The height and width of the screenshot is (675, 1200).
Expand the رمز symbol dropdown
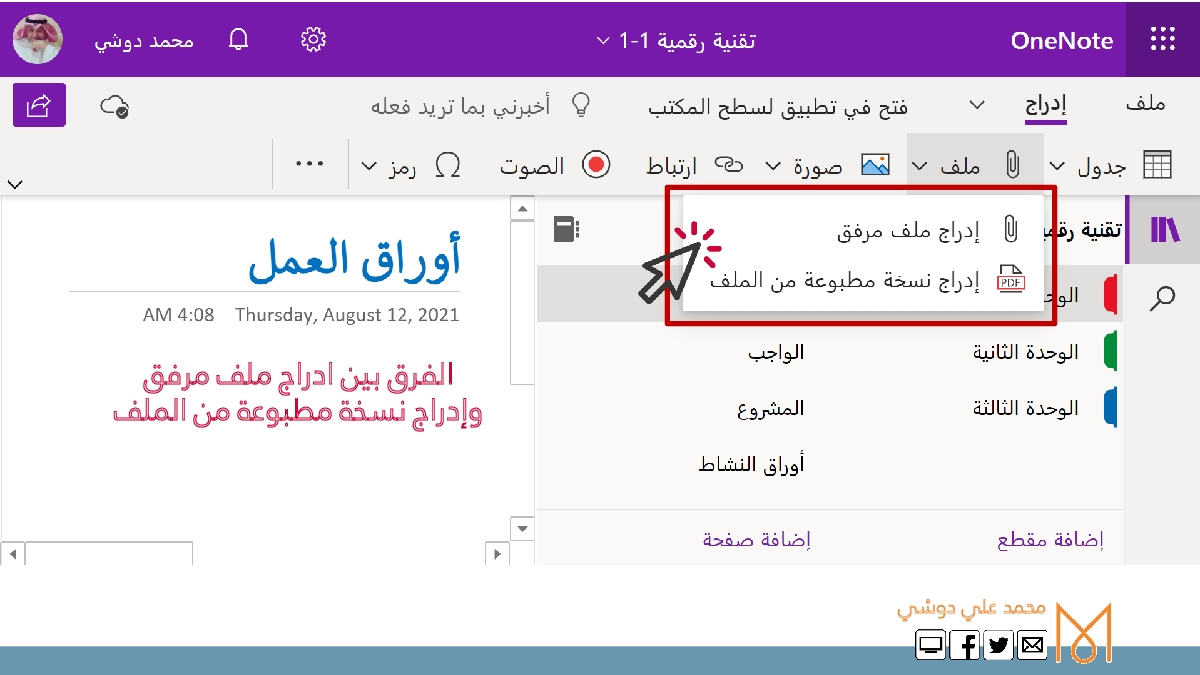tap(369, 166)
